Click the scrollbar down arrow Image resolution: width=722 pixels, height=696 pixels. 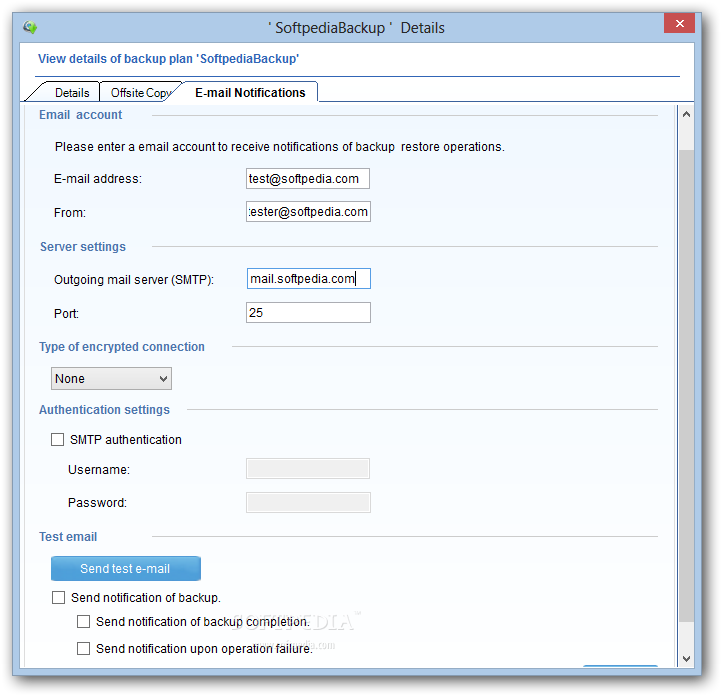pos(686,659)
